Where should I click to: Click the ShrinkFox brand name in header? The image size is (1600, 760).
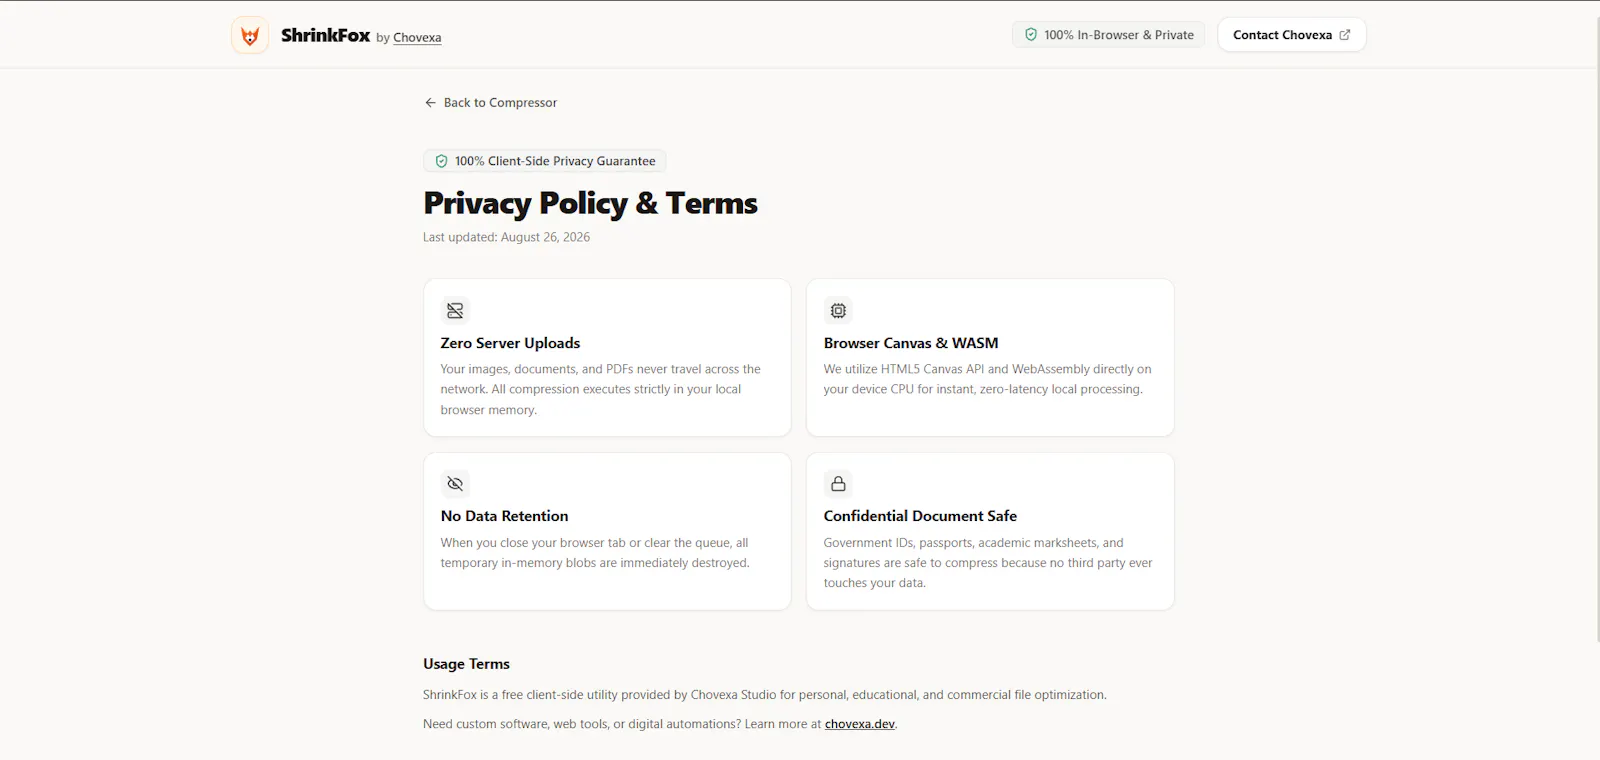[326, 35]
